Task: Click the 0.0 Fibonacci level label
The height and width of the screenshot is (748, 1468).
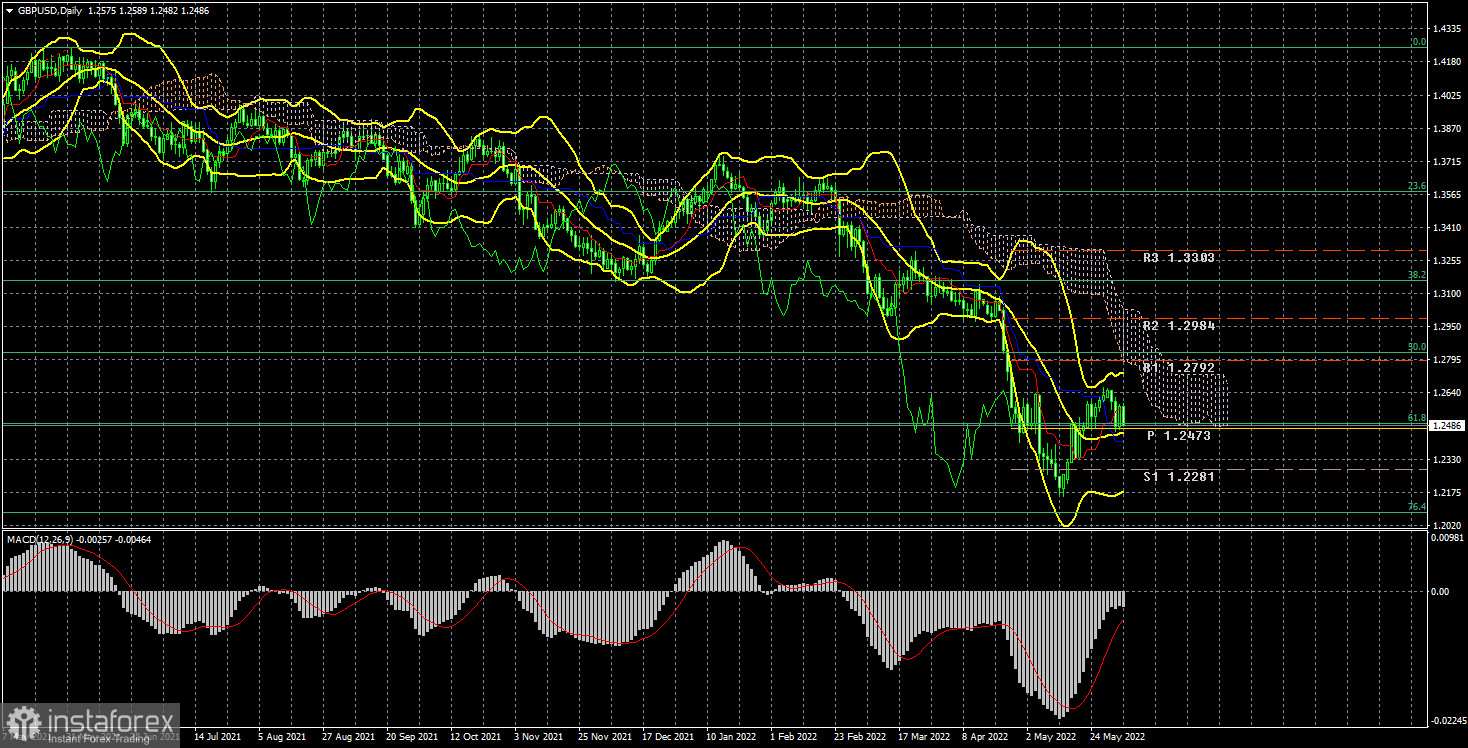Action: pos(1418,43)
